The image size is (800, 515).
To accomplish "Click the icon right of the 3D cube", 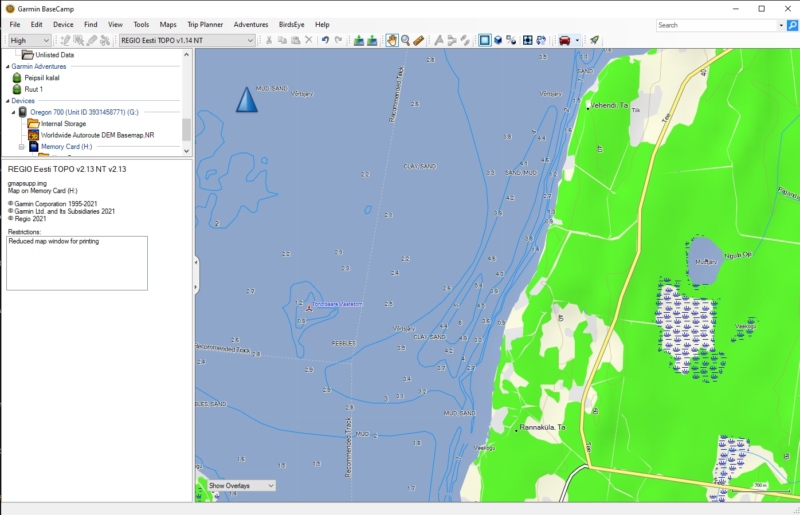I will pyautogui.click(x=511, y=40).
